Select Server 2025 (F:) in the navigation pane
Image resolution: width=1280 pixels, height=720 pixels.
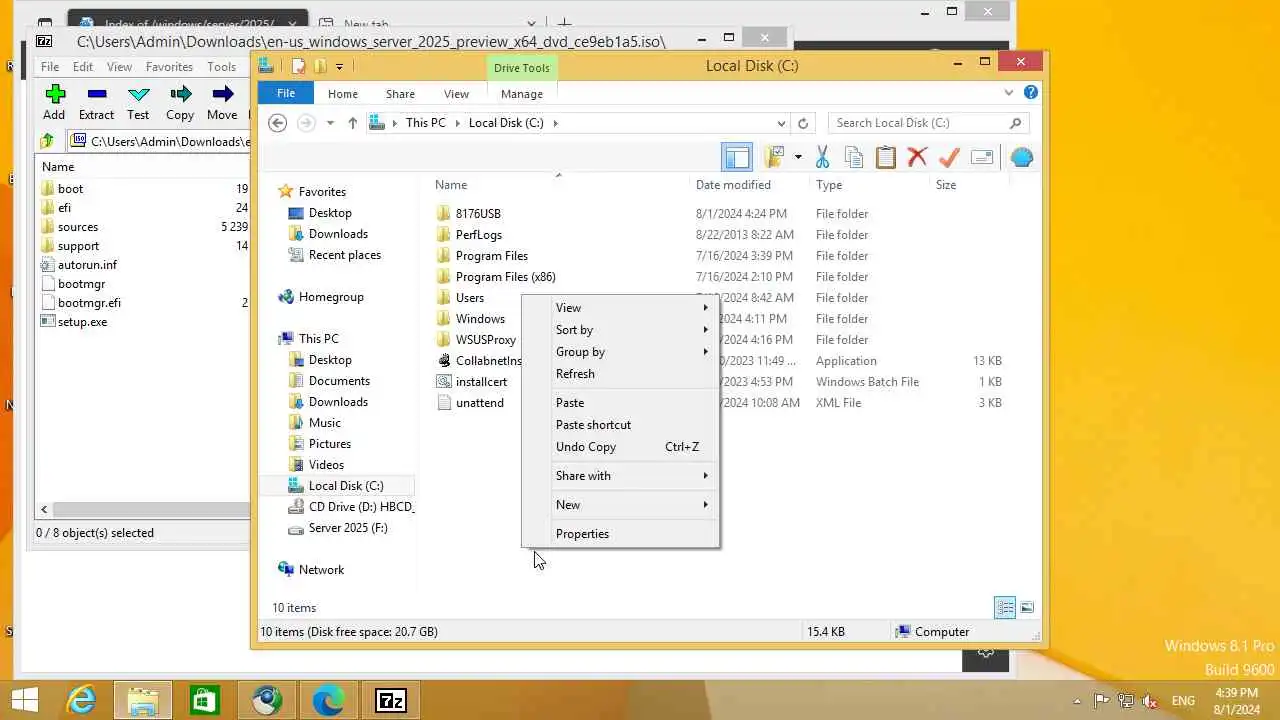347,527
